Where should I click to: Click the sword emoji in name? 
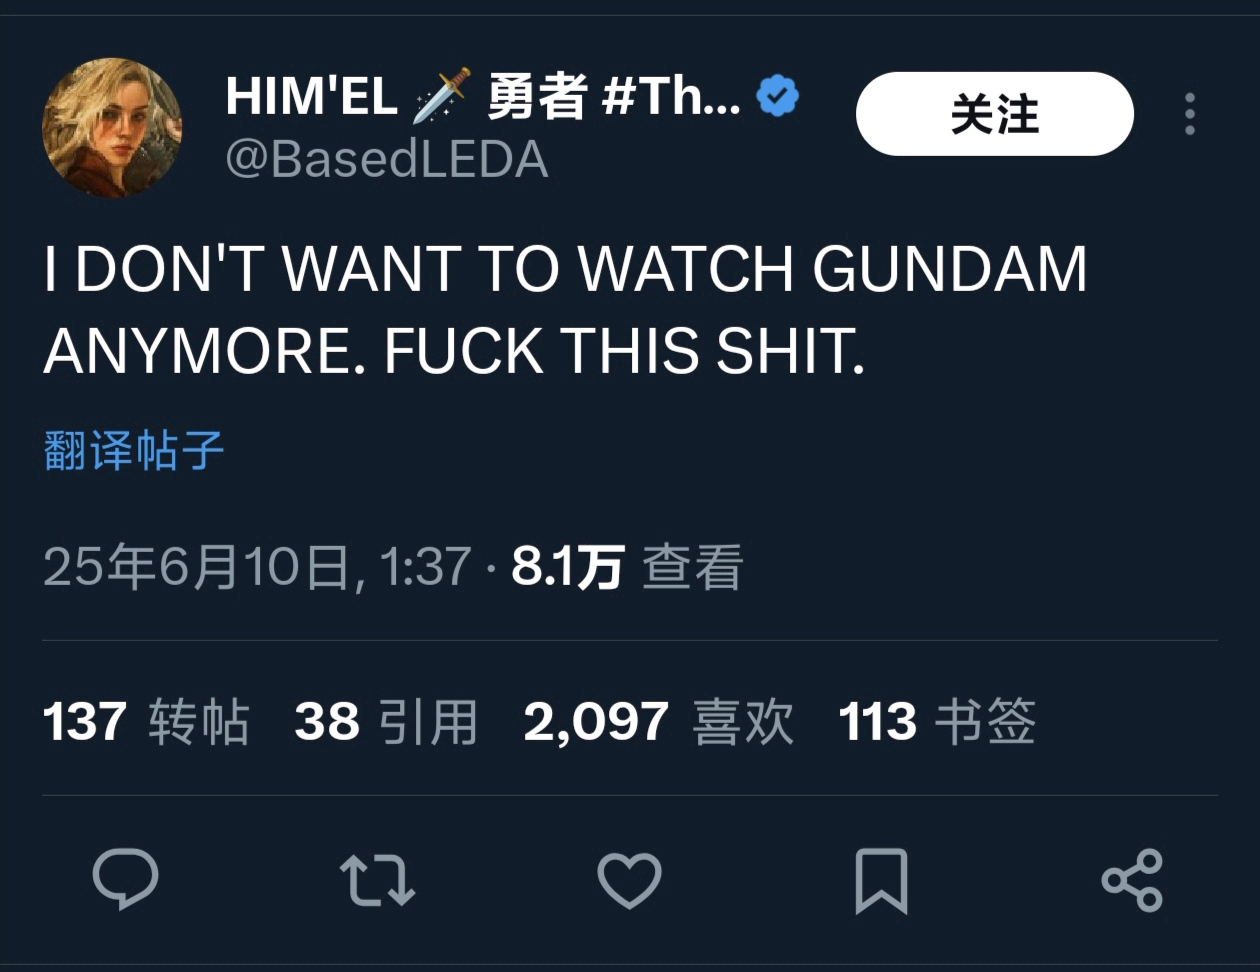[x=442, y=95]
